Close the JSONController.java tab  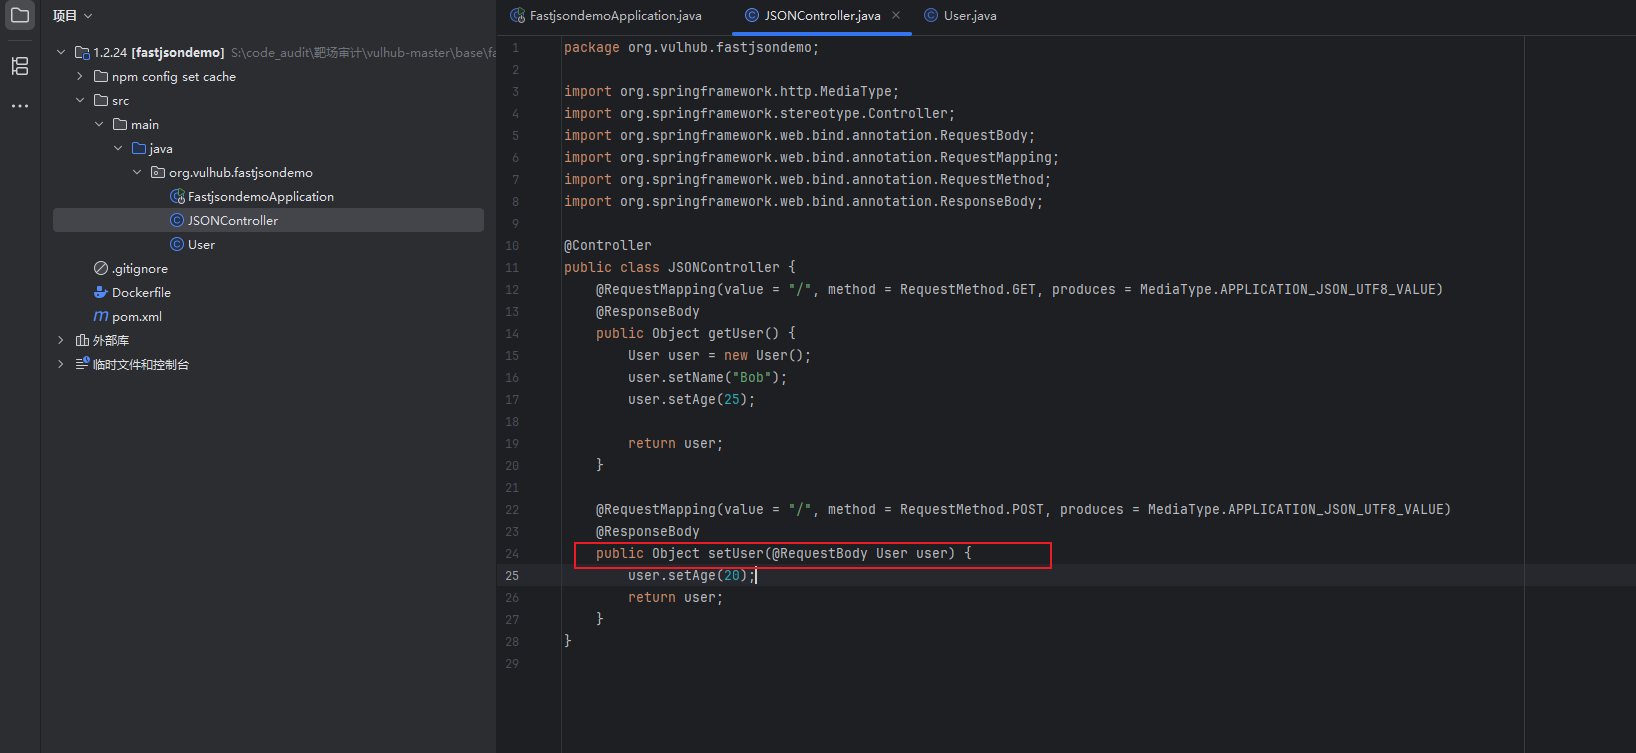896,15
